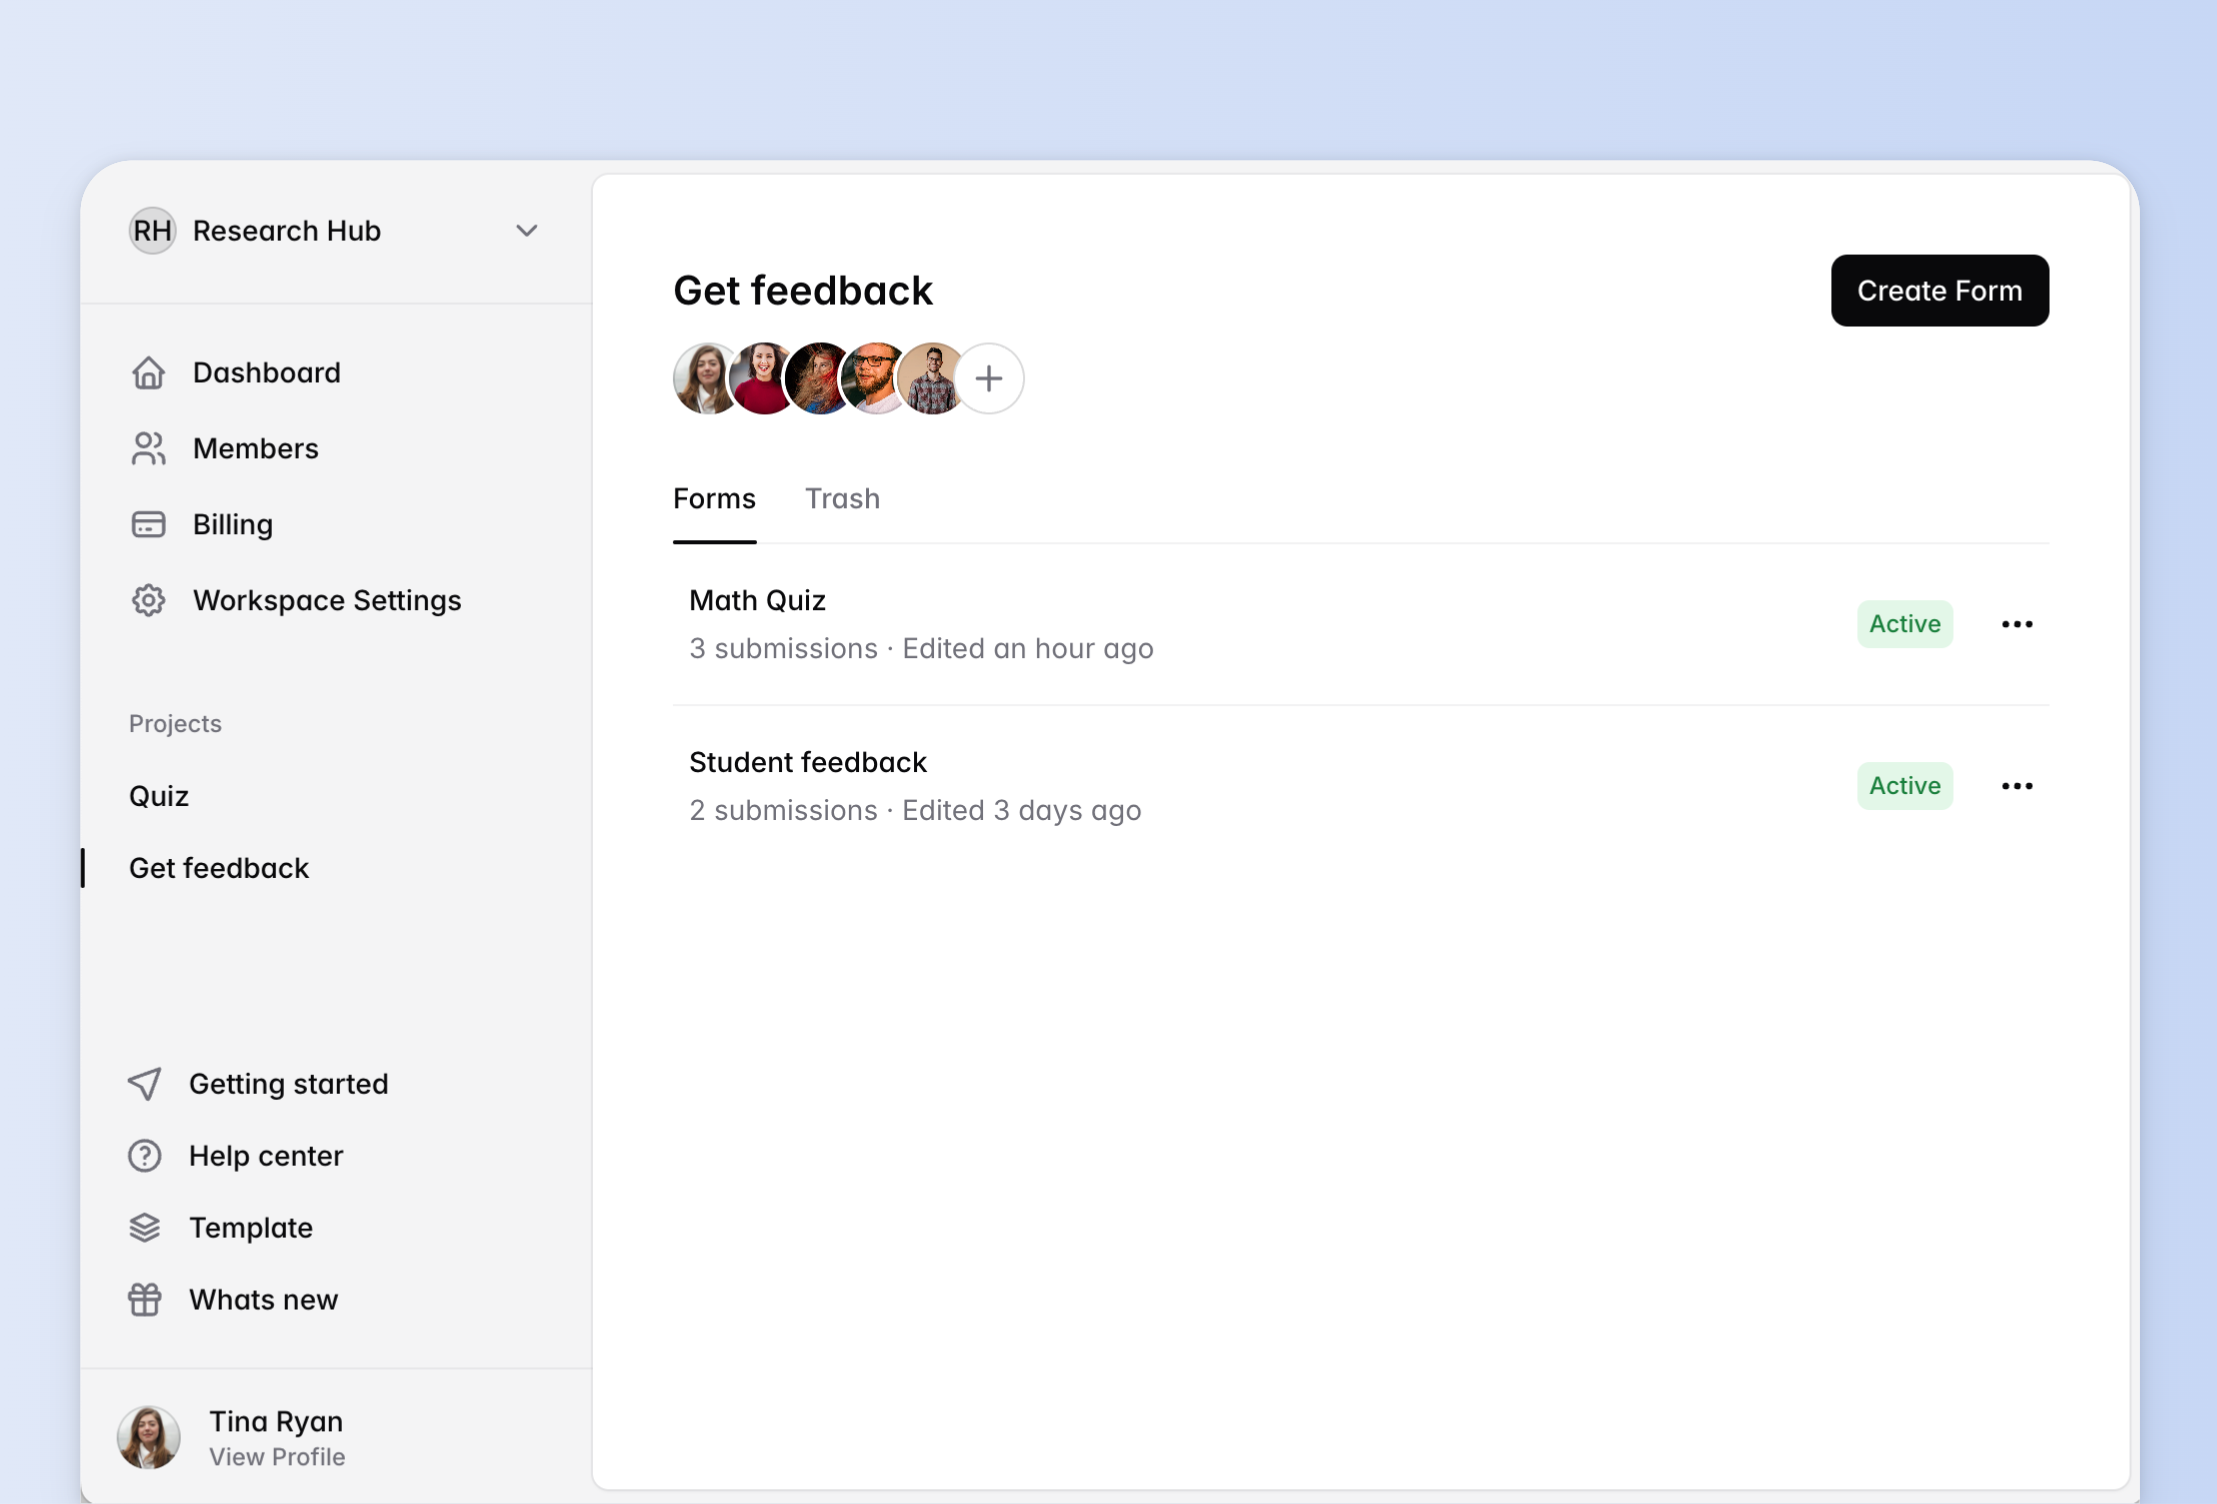Viewport: 2217px width, 1504px height.
Task: Click the Billing card icon
Action: 148,524
